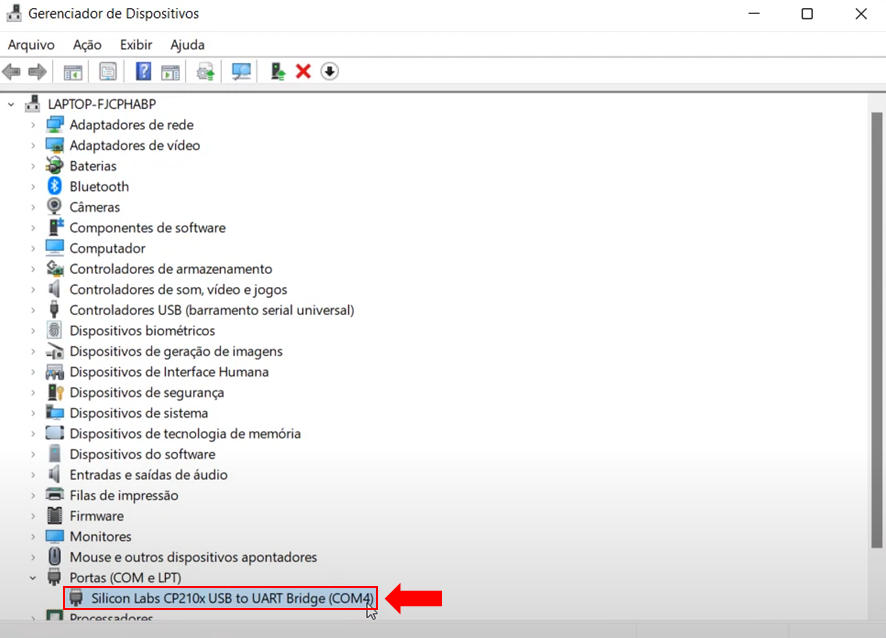The height and width of the screenshot is (638, 886).
Task: Expand the Monitores category chevron
Action: (33, 536)
